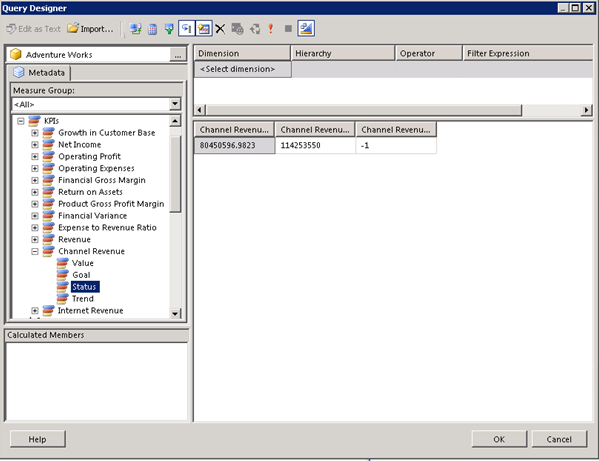
Task: Click the Query Parameters icon
Action: (237, 29)
